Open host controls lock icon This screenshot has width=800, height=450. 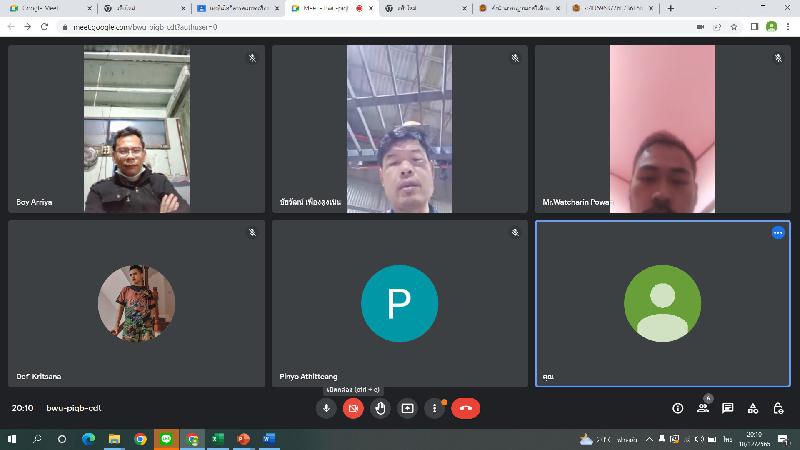tap(778, 408)
